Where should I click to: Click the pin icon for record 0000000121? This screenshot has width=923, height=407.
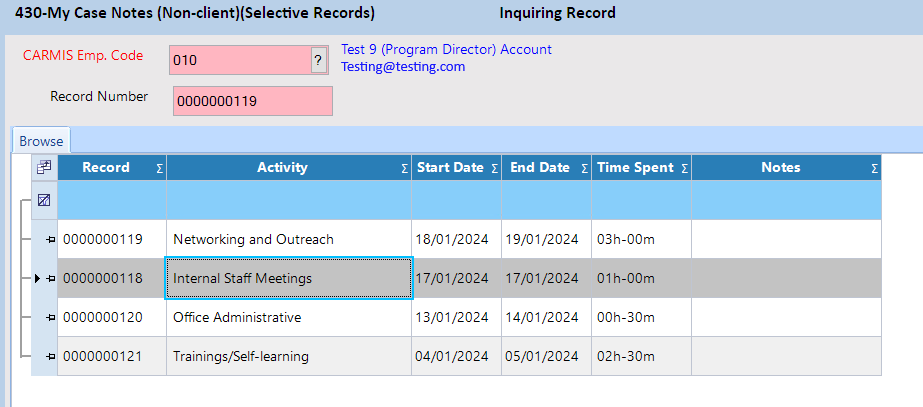[x=50, y=357]
